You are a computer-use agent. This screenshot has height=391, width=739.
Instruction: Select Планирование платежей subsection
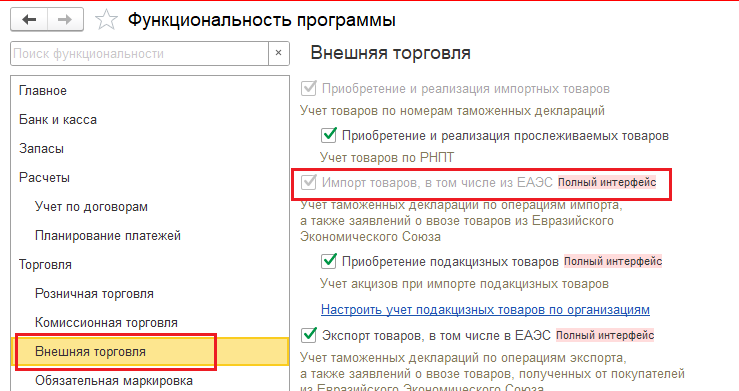click(149, 236)
